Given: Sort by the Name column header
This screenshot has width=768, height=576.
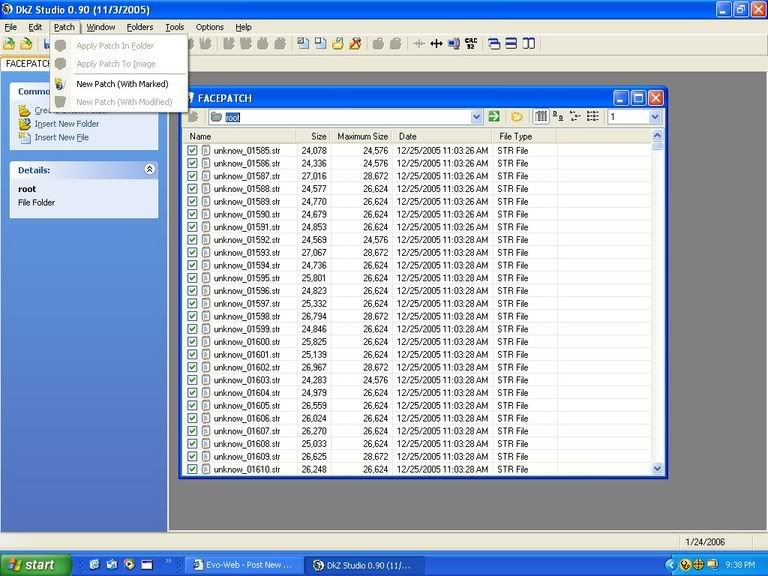Looking at the screenshot, I should click(240, 136).
